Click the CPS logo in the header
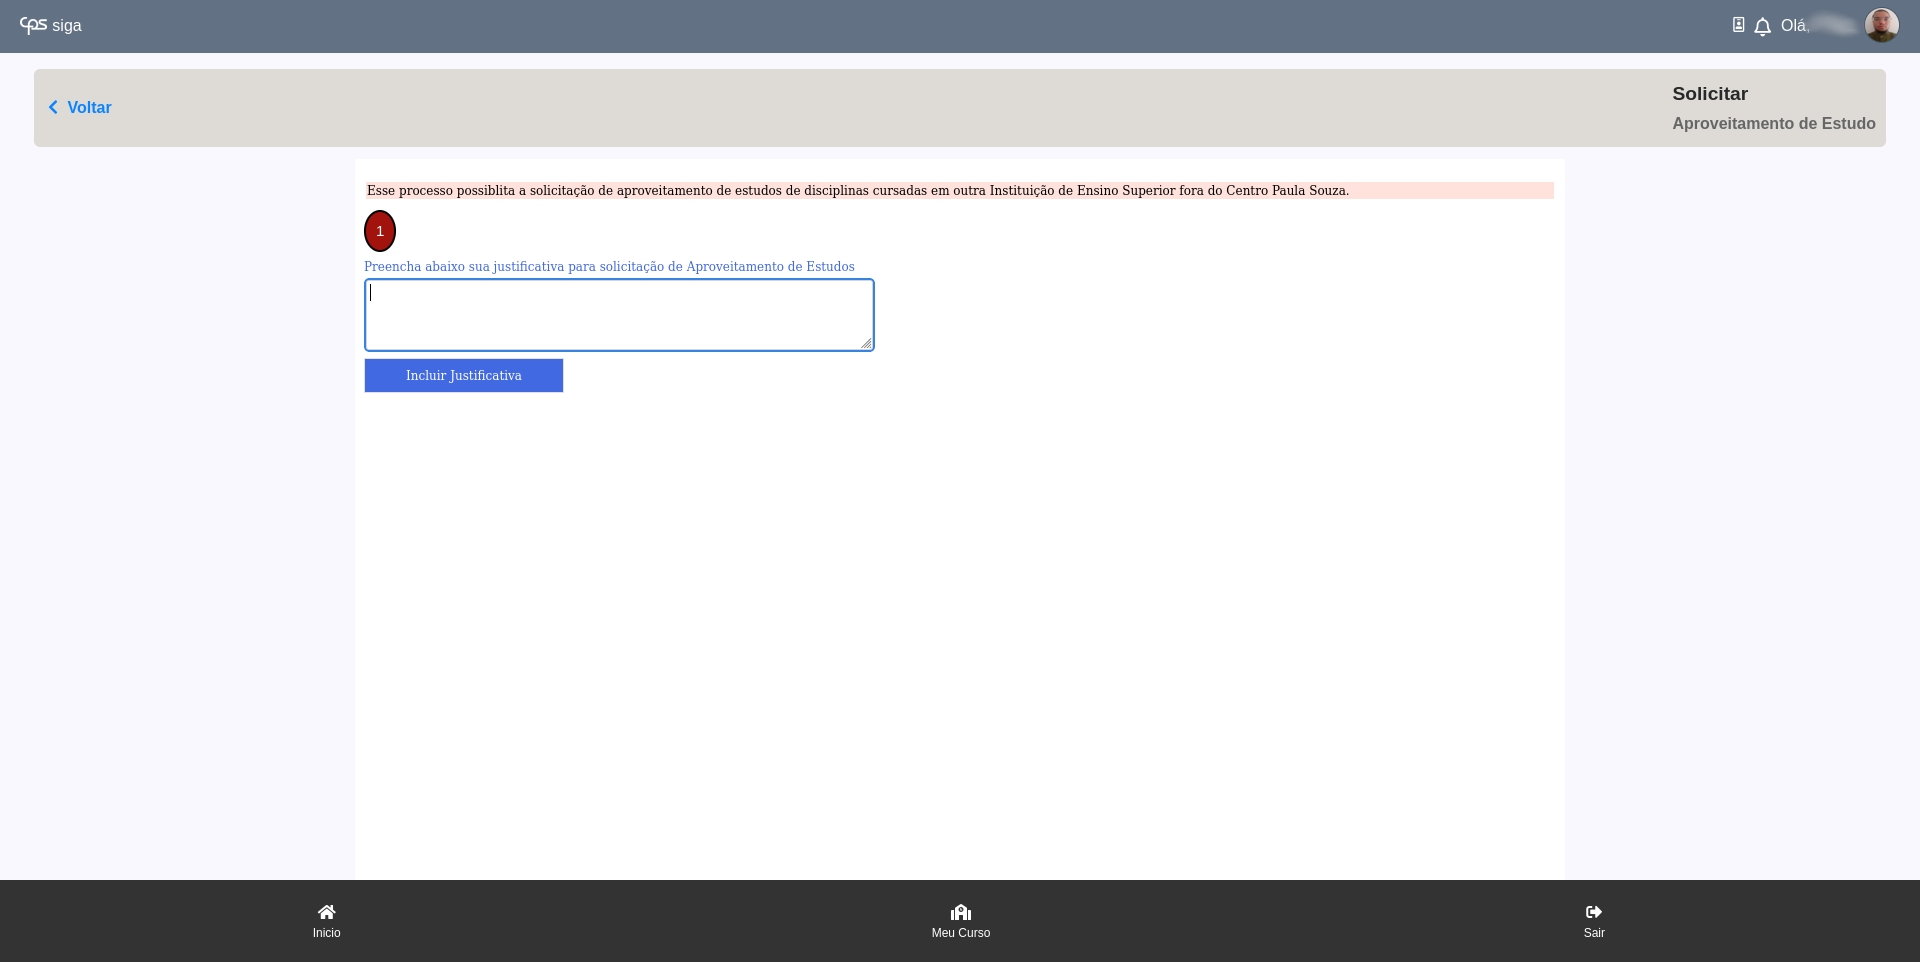The width and height of the screenshot is (1920, 962). coord(33,25)
